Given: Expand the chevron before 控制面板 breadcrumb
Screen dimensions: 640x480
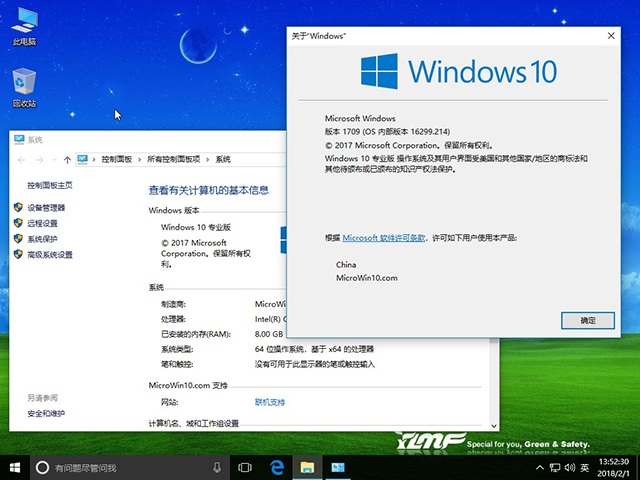Looking at the screenshot, I should (x=94, y=160).
